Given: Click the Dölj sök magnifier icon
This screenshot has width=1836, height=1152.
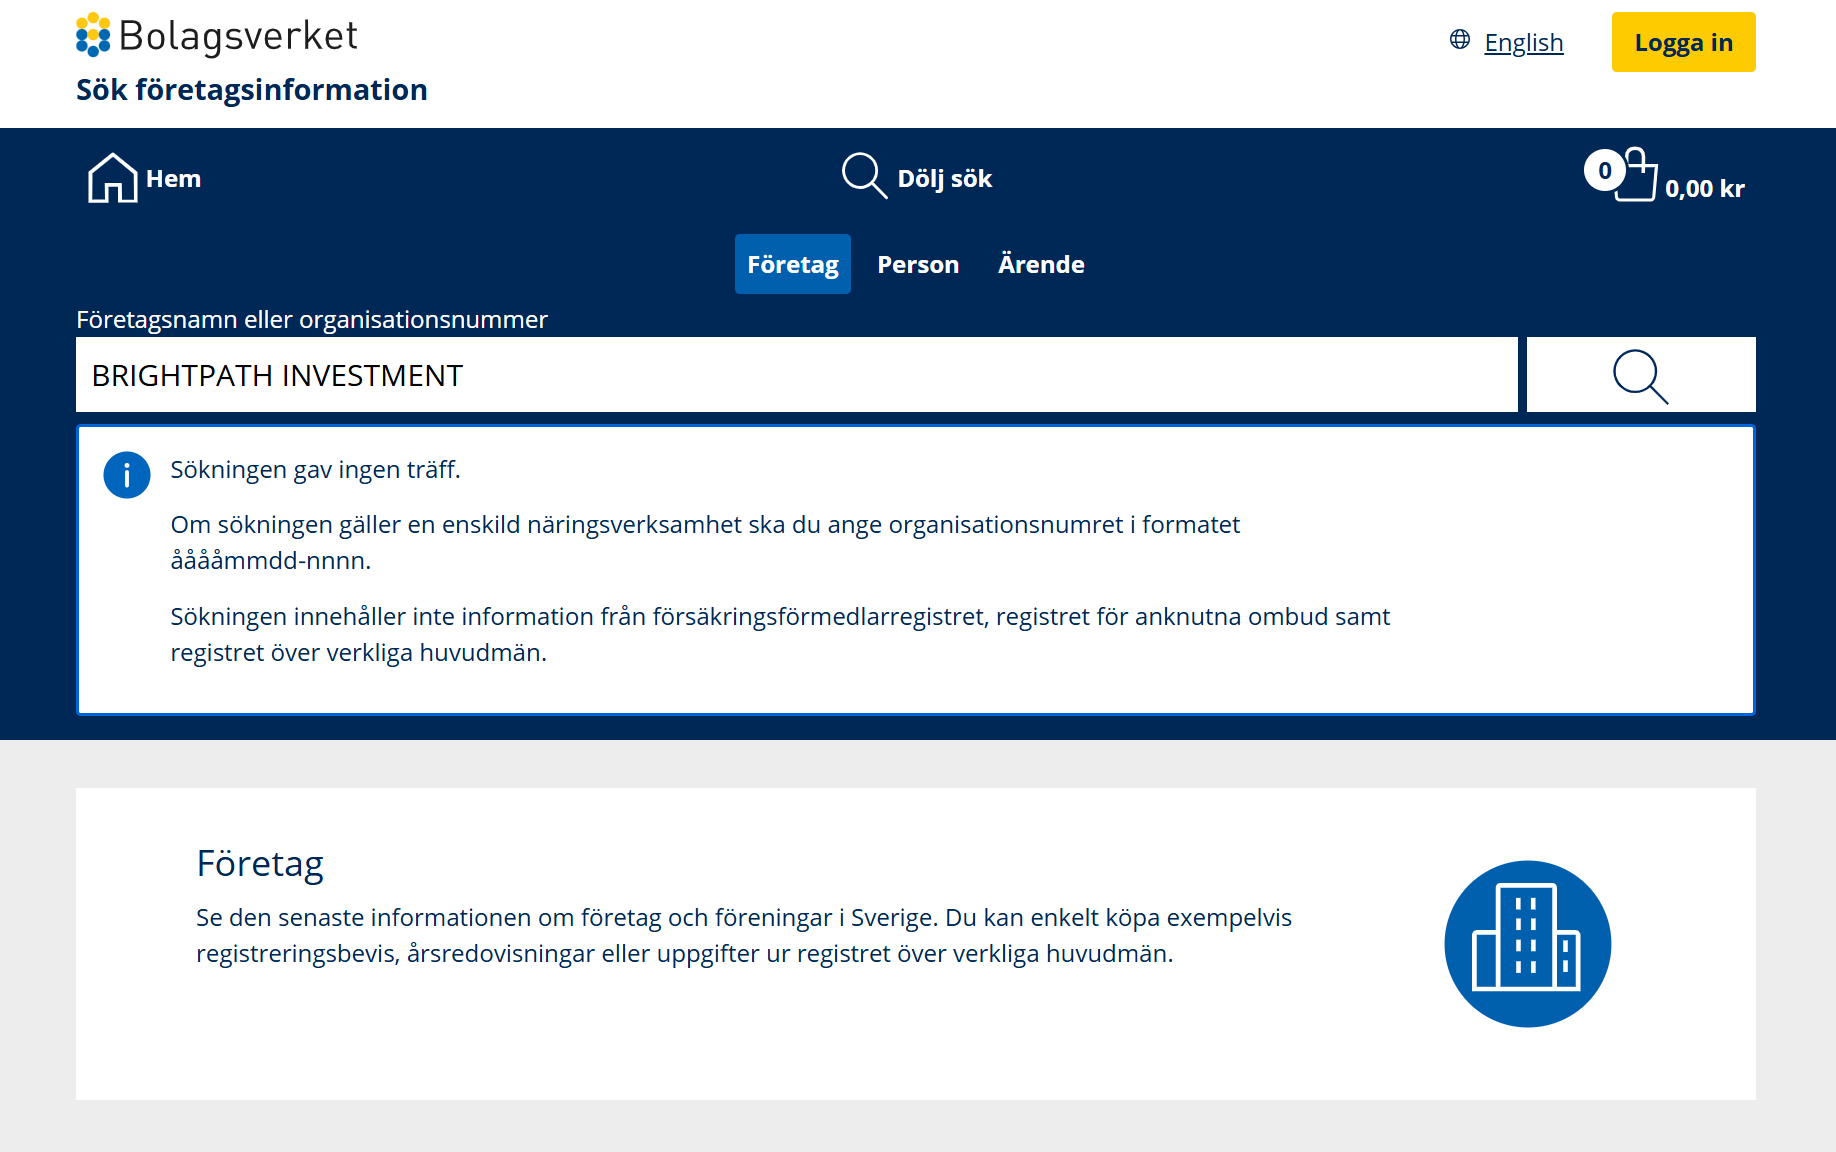Looking at the screenshot, I should click(x=864, y=176).
